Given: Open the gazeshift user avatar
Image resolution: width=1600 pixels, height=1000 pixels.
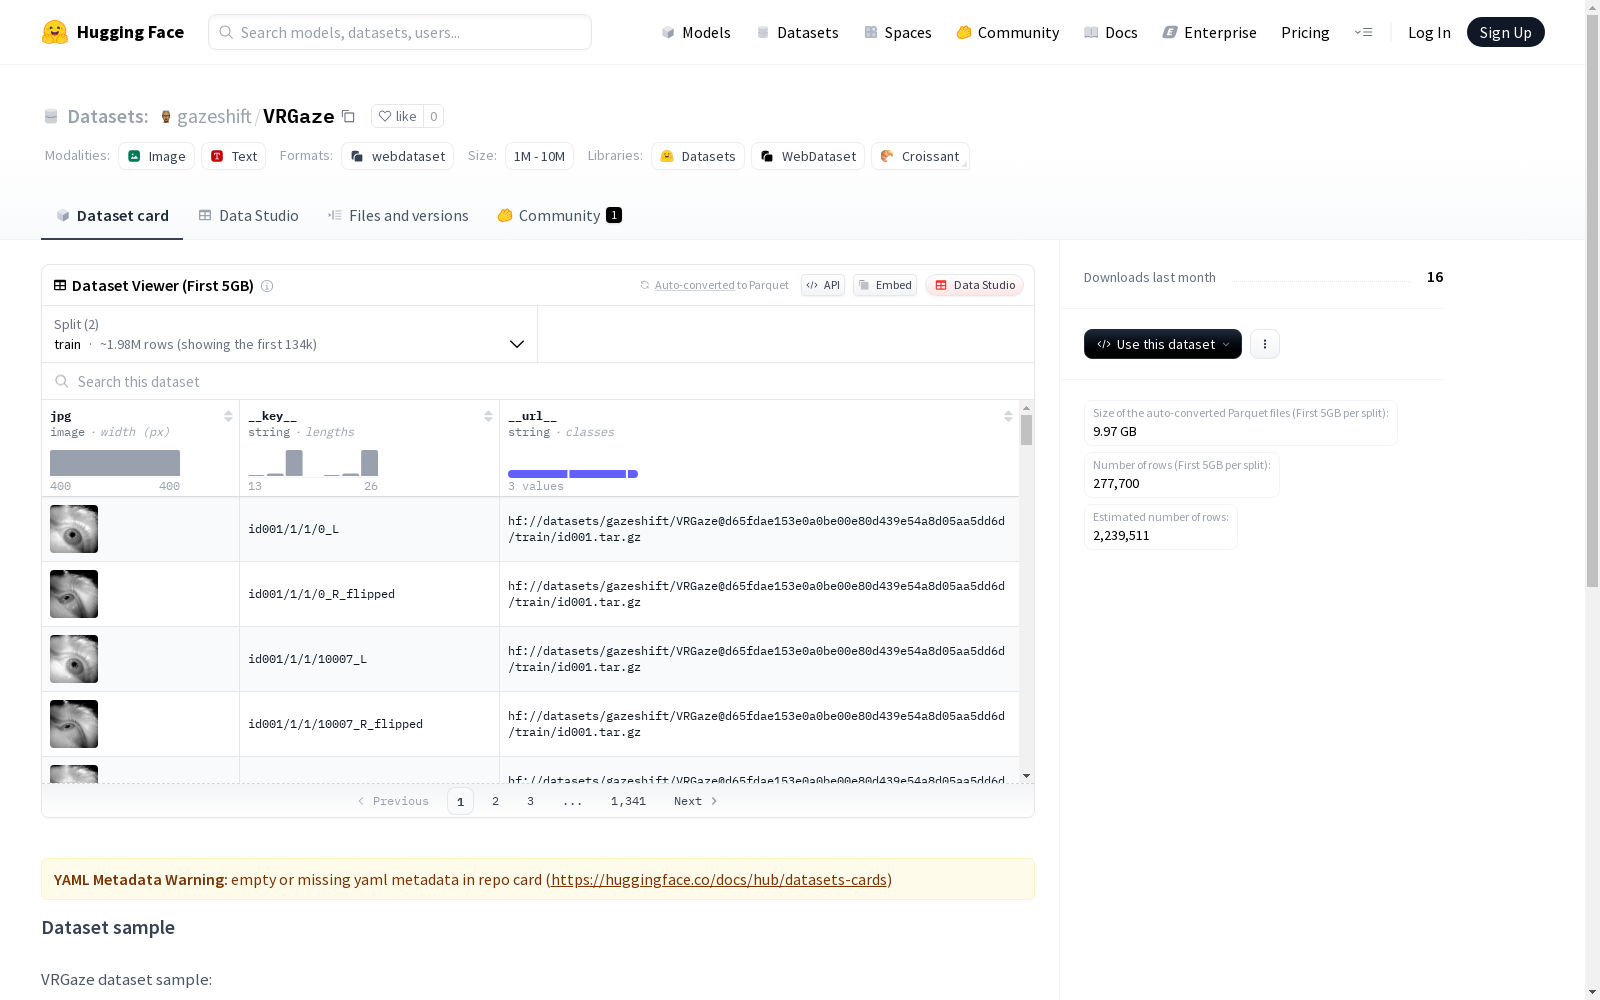Looking at the screenshot, I should pos(166,117).
